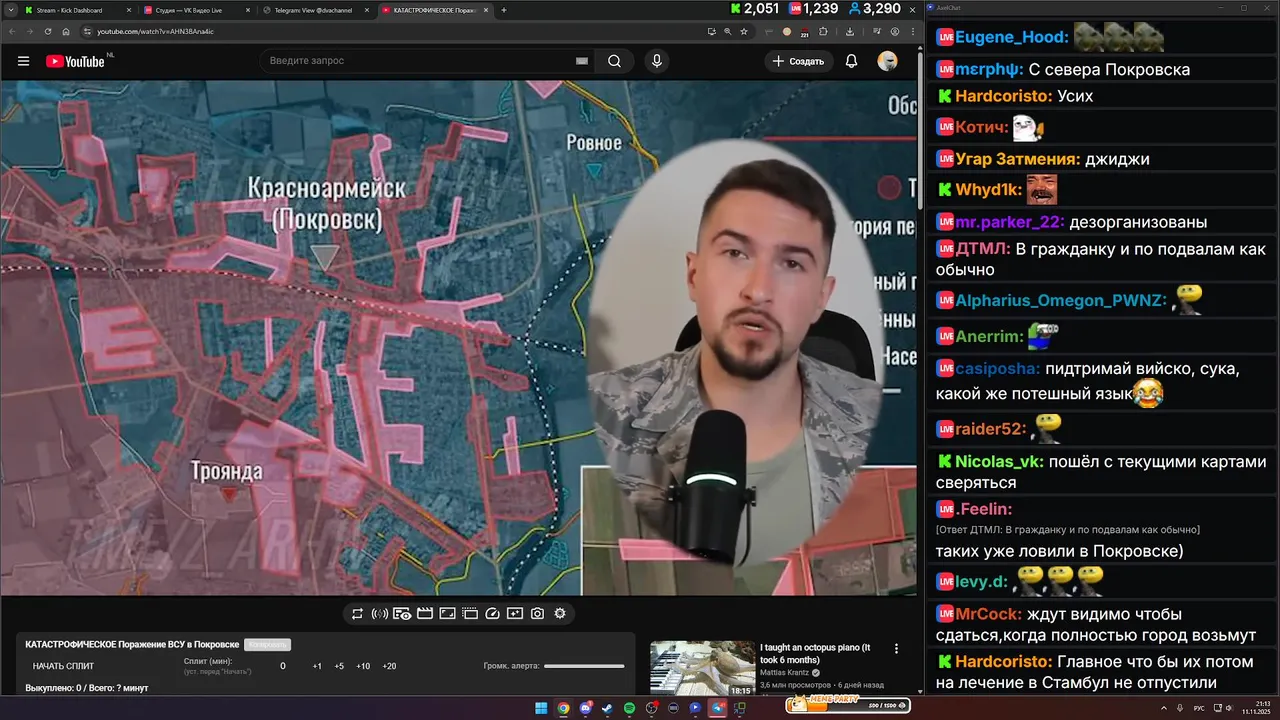Add +5 minutes to split
1280x720 pixels.
pos(339,666)
